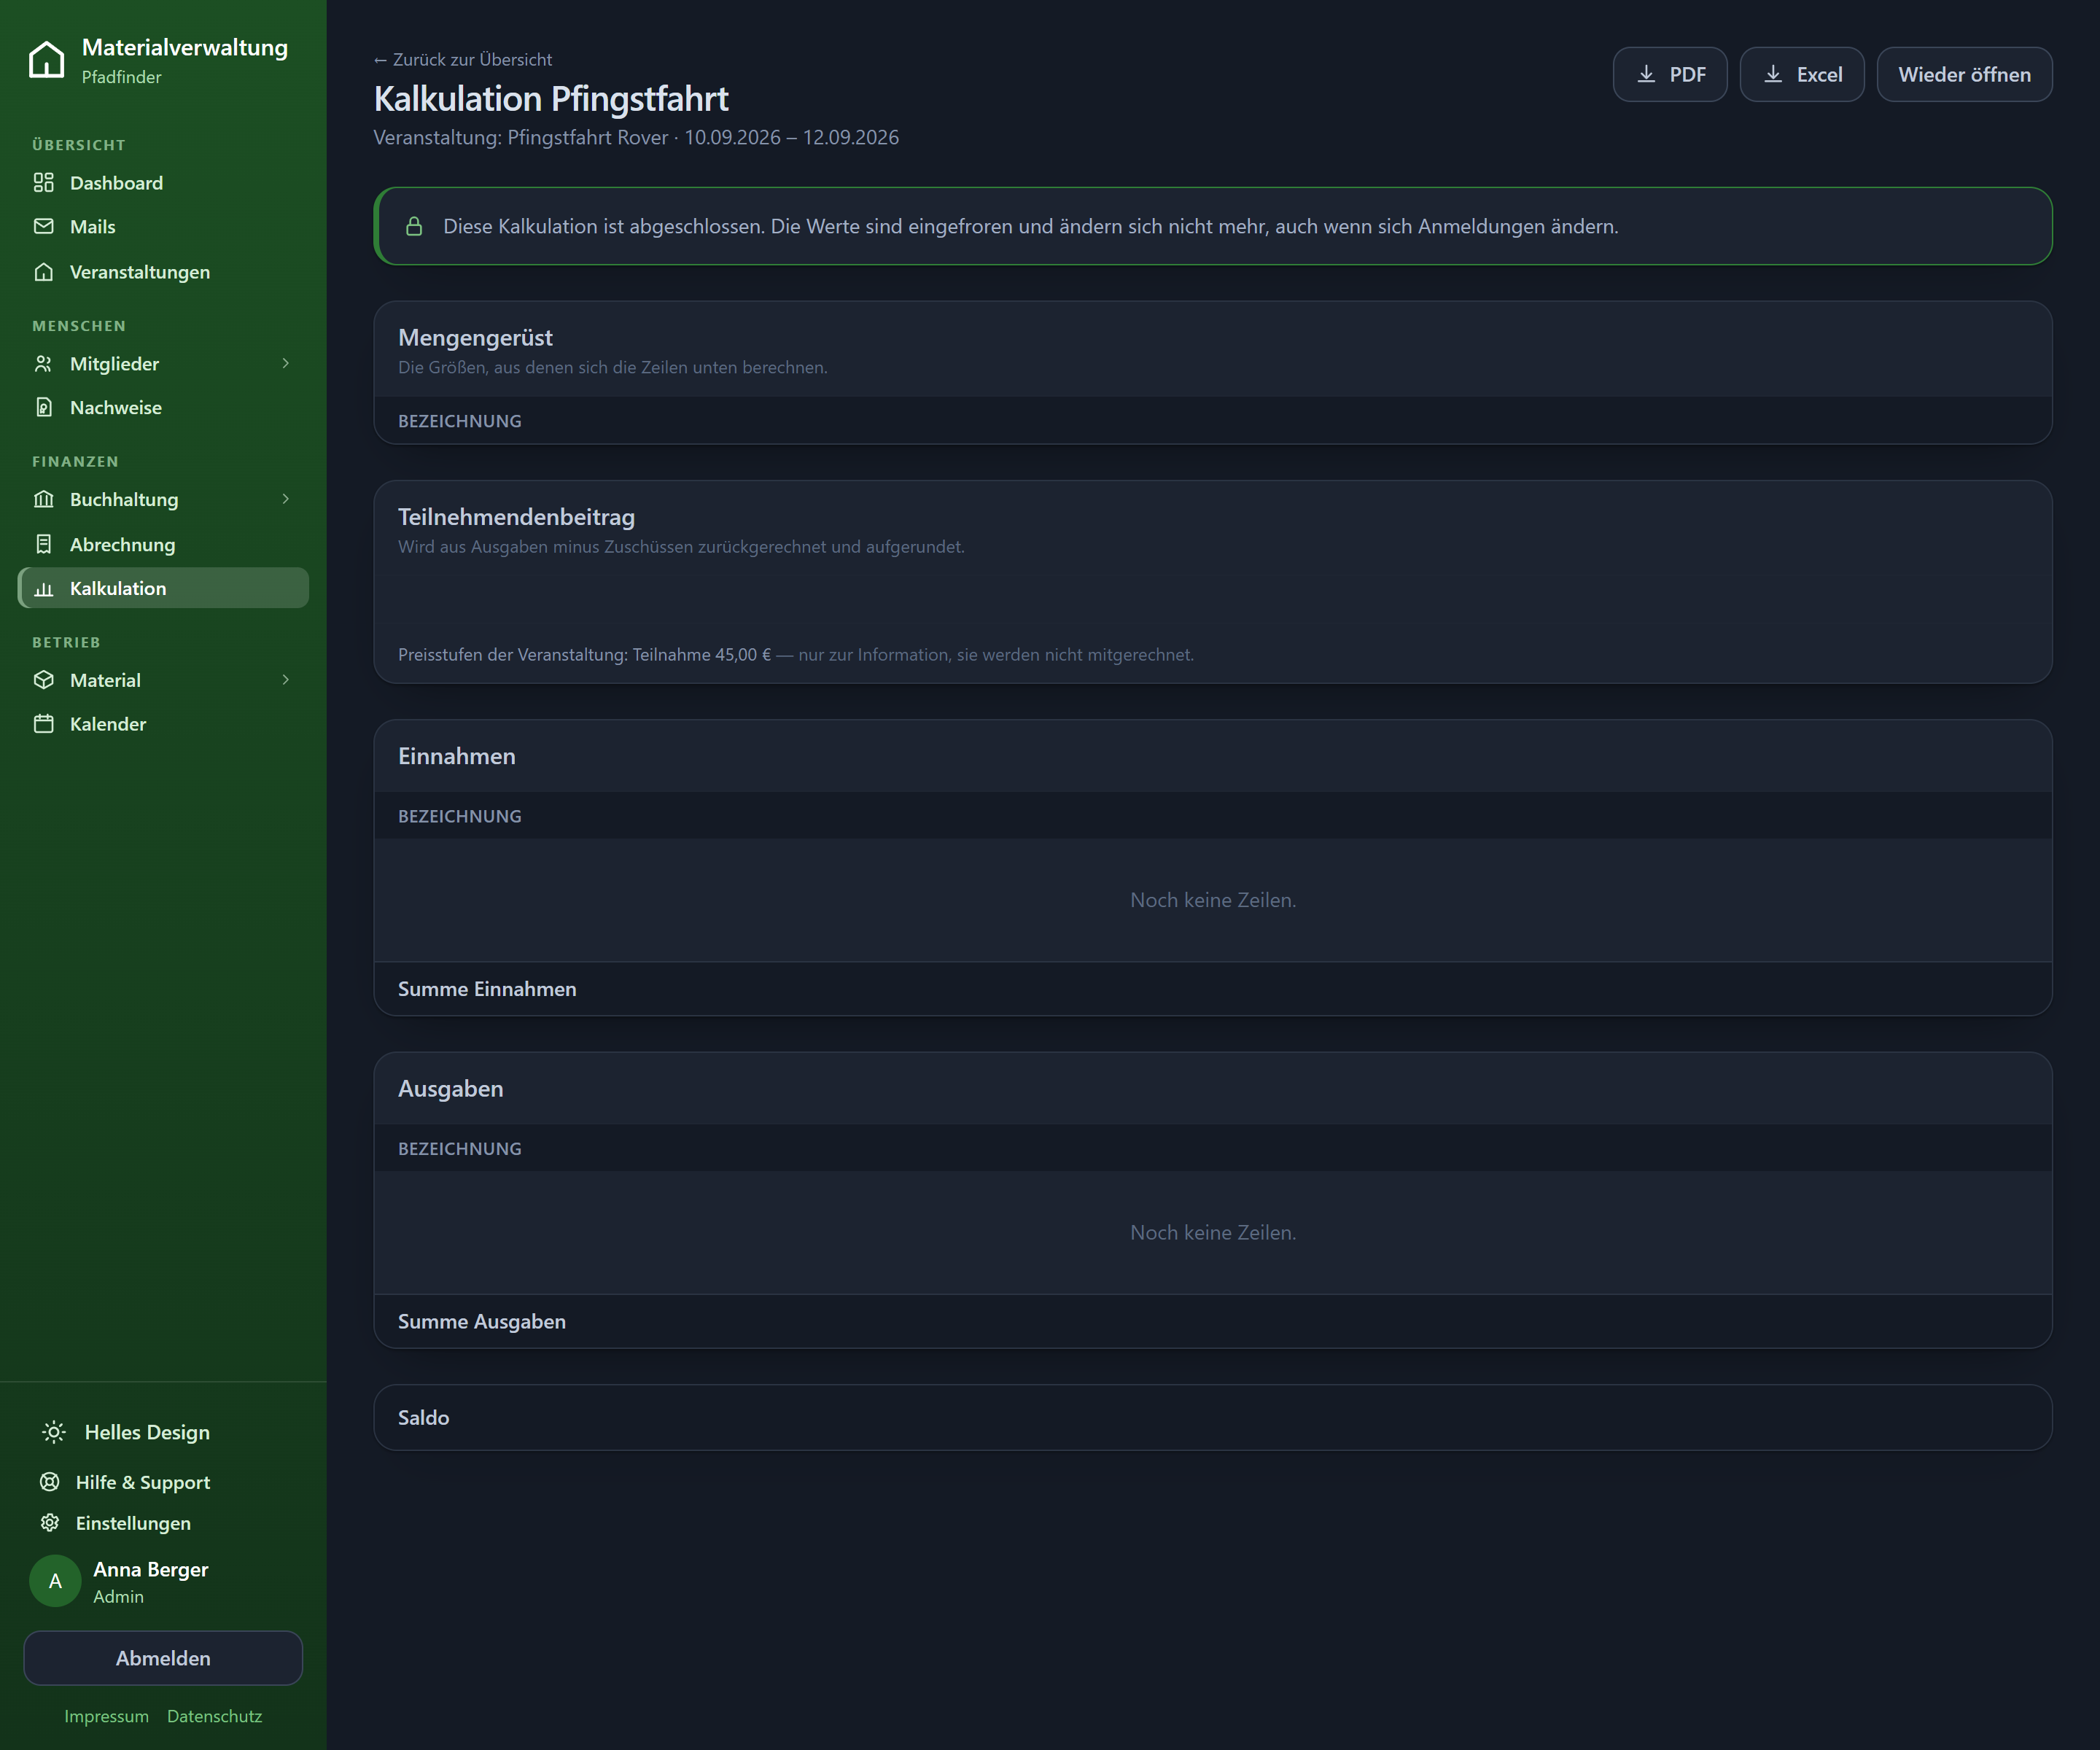The image size is (2100, 1750).
Task: Export the calculation as Excel
Action: tap(1801, 74)
